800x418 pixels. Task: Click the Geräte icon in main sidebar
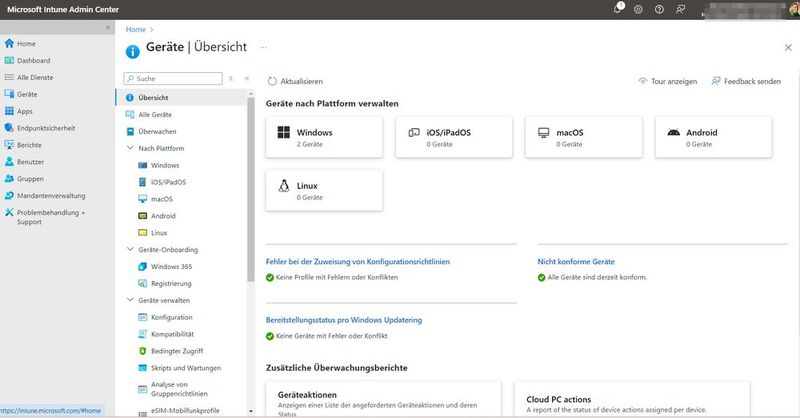[x=9, y=94]
